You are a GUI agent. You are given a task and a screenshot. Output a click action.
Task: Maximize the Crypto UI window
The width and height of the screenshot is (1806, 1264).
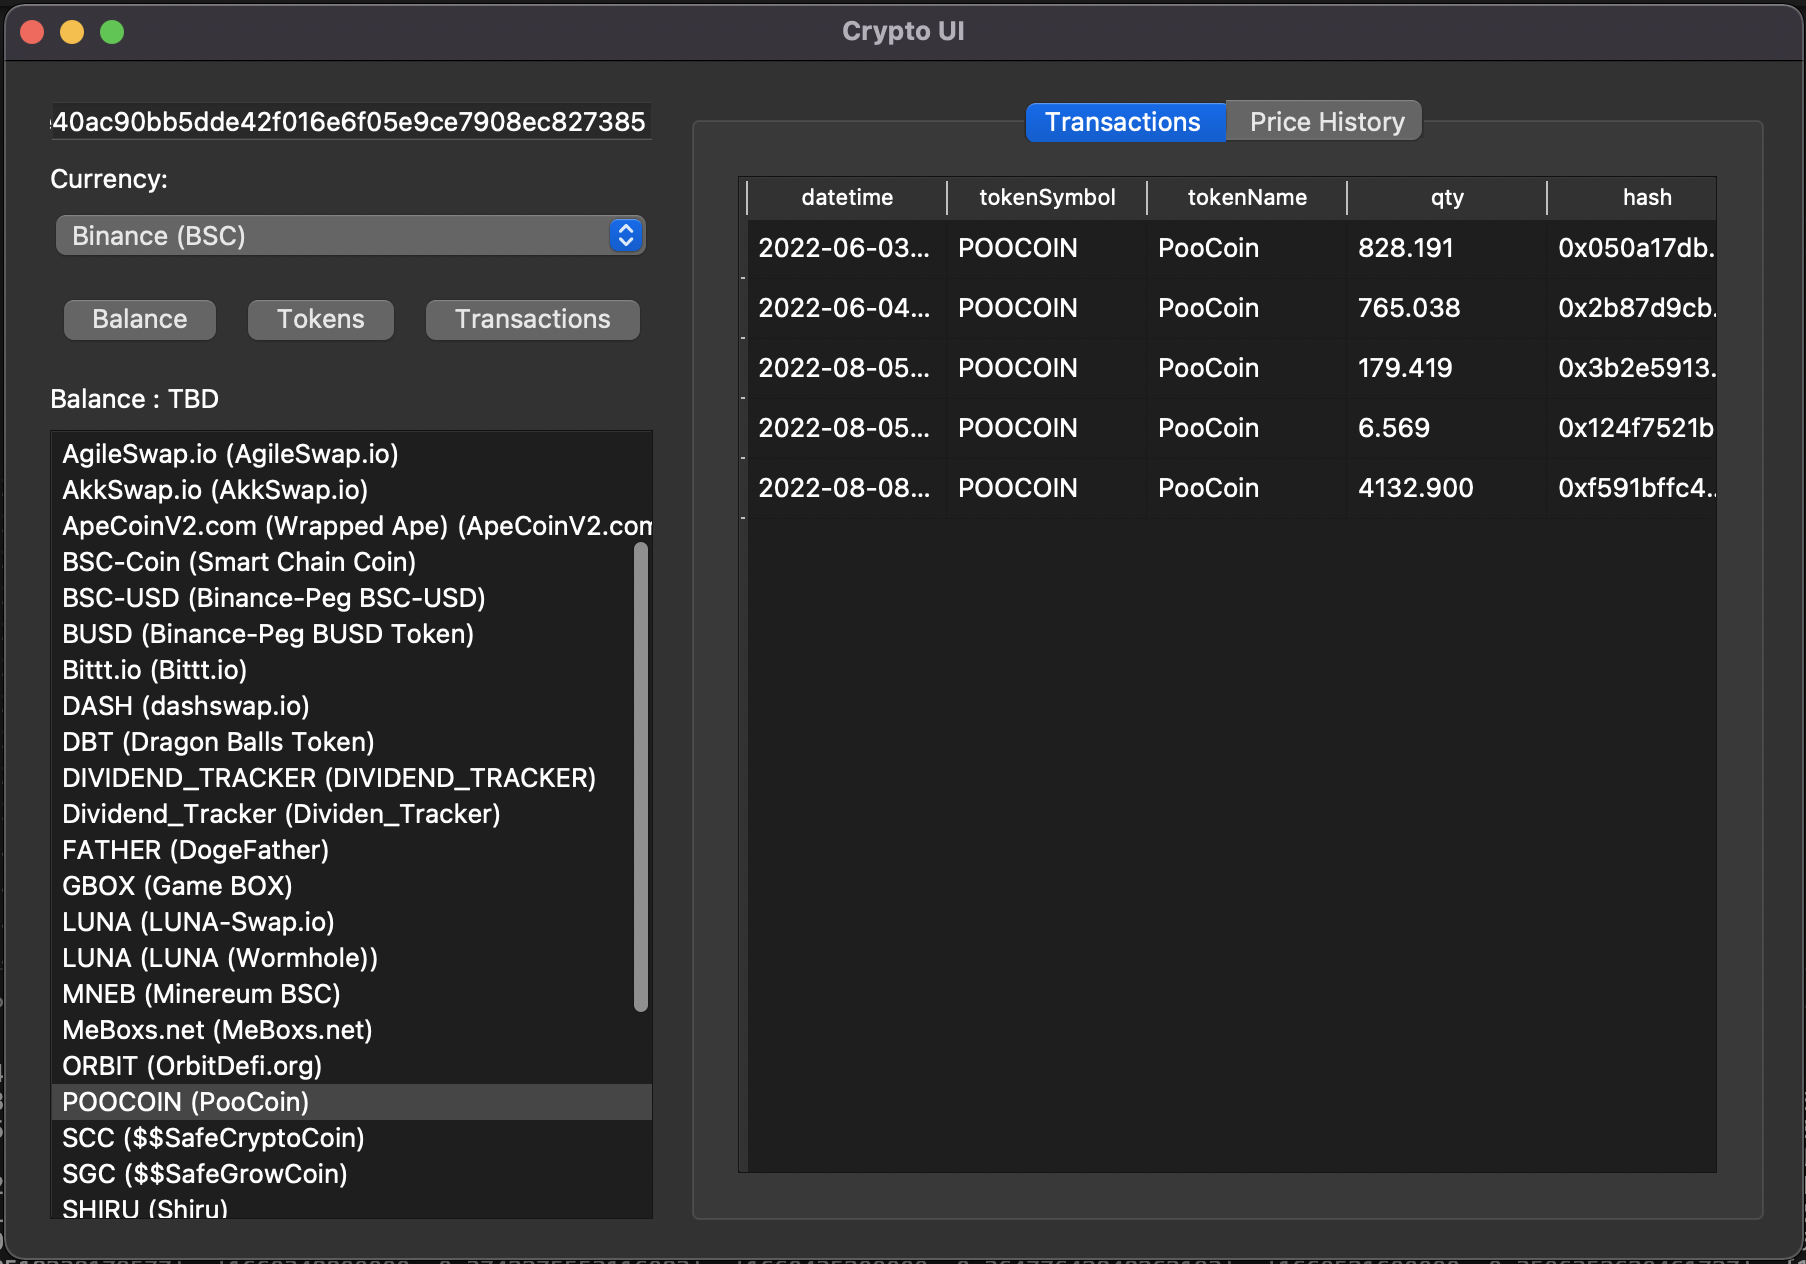[x=112, y=32]
